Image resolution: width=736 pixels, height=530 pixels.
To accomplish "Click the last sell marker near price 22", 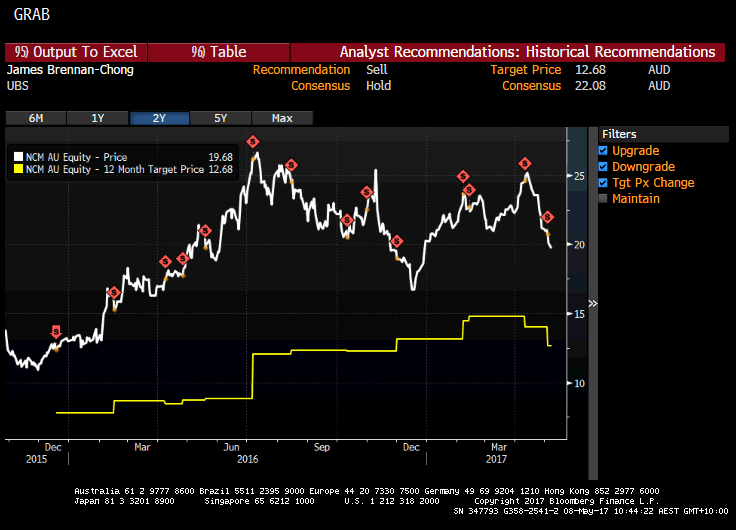I will pyautogui.click(x=547, y=217).
